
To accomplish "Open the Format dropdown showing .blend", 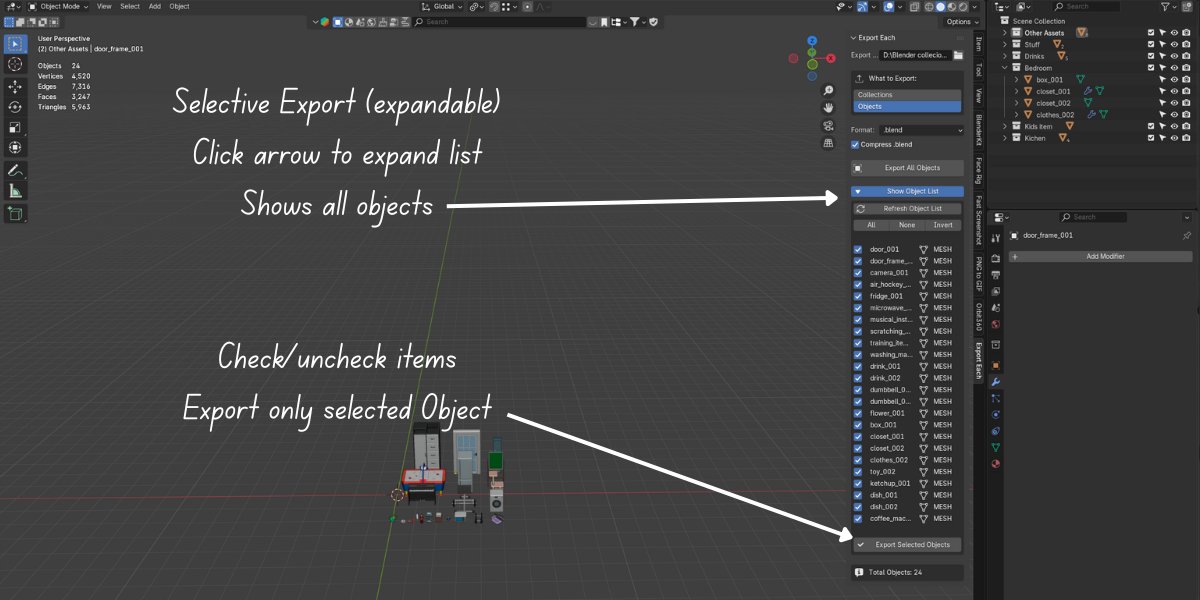I will pos(923,129).
